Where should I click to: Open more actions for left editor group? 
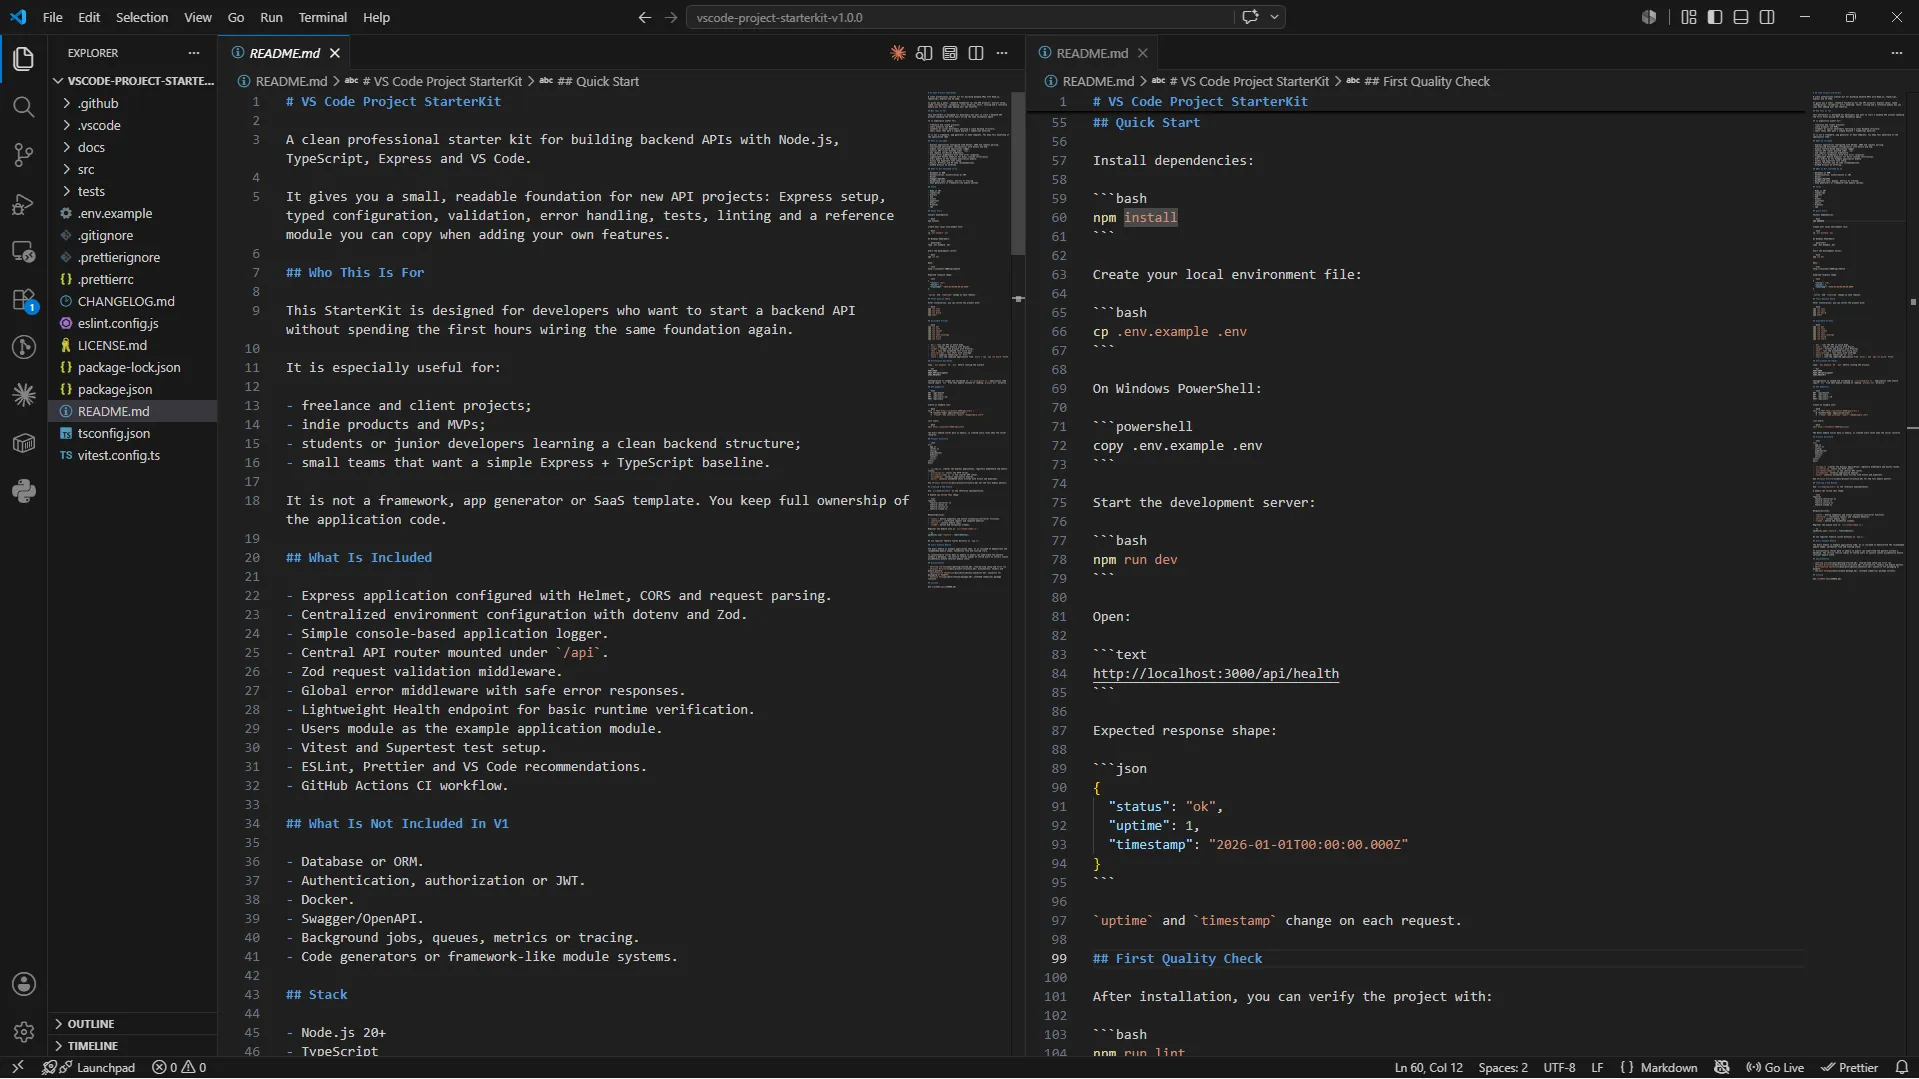tap(1002, 53)
